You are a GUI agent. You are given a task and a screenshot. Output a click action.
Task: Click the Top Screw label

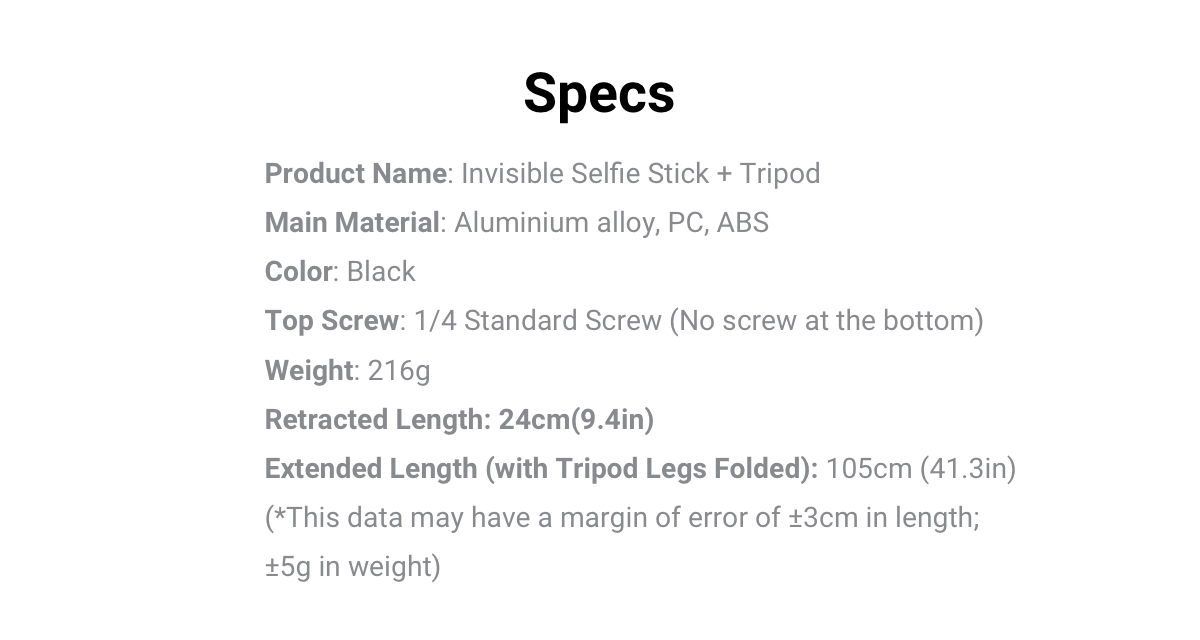pyautogui.click(x=331, y=321)
